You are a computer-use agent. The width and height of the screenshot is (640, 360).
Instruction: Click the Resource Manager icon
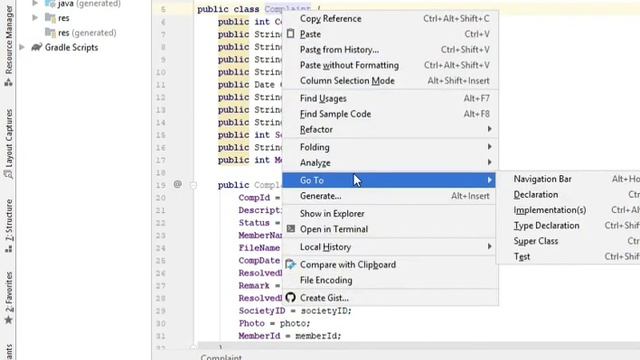tap(8, 82)
